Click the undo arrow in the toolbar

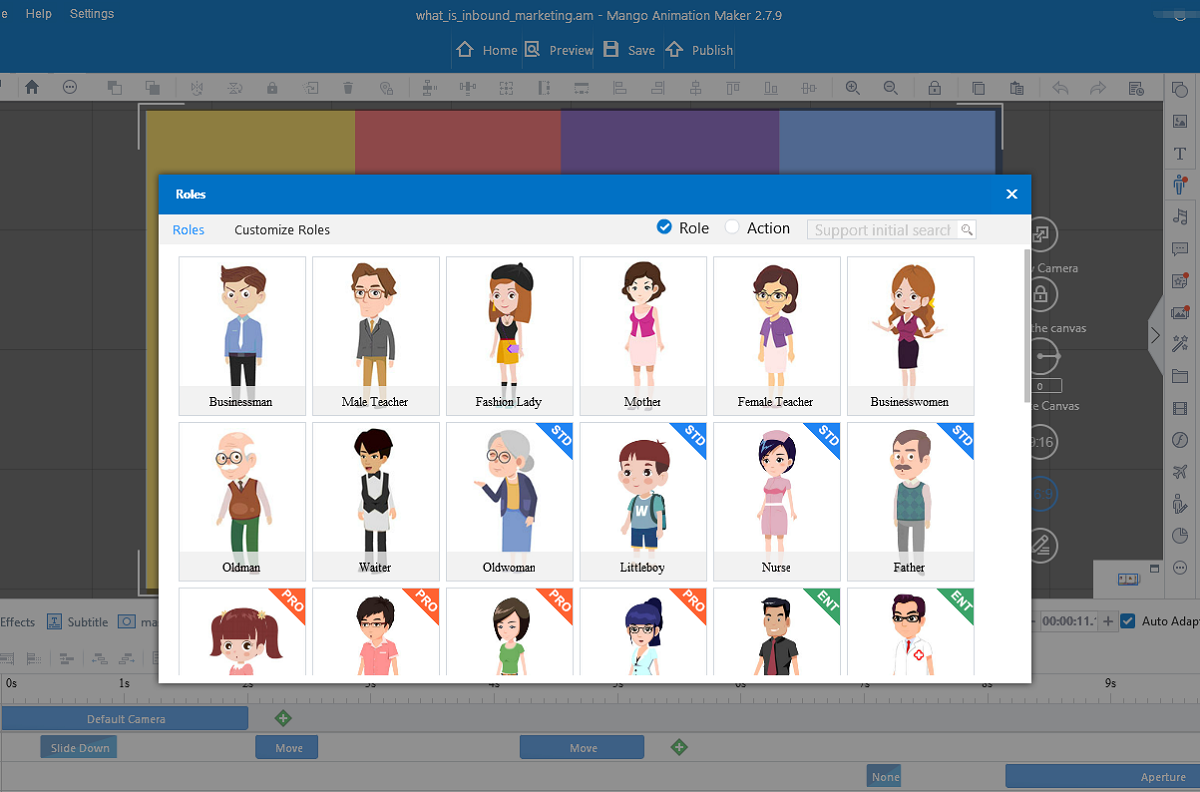(x=1060, y=87)
